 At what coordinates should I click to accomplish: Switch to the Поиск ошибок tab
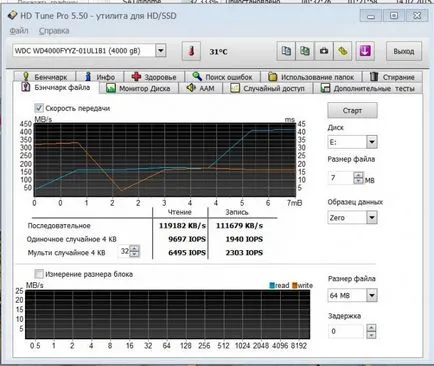point(222,77)
